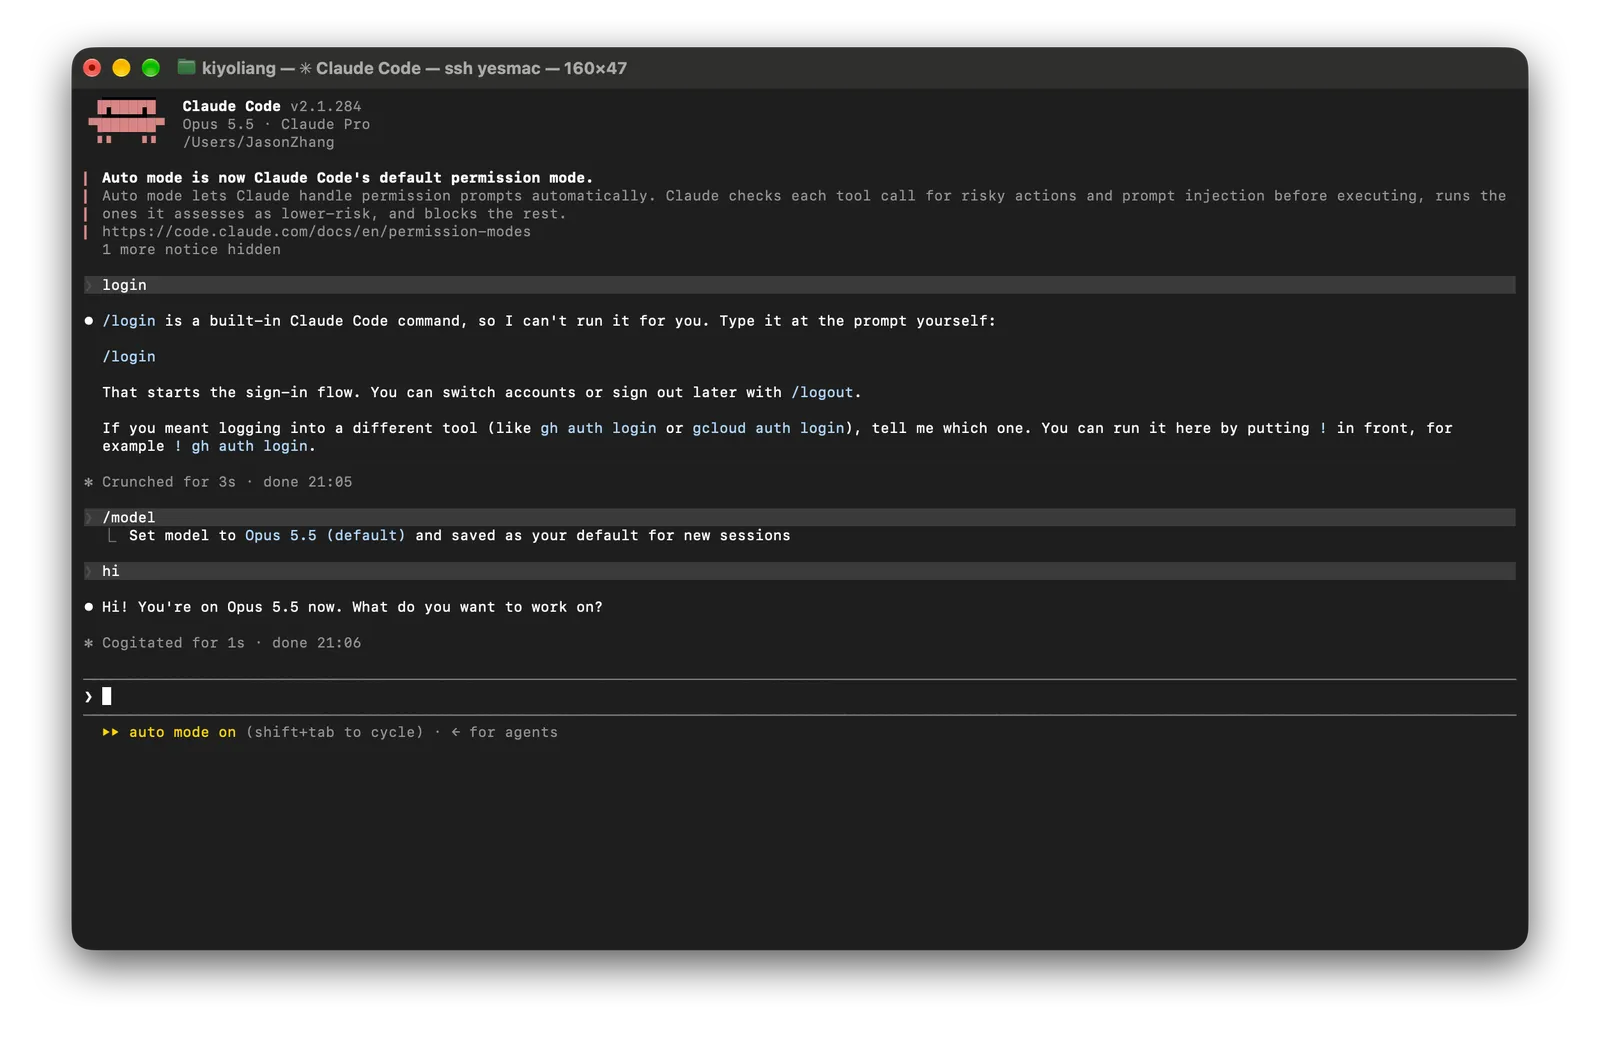Select the 'login' user prompt row
1600x1046 pixels.
click(x=800, y=285)
